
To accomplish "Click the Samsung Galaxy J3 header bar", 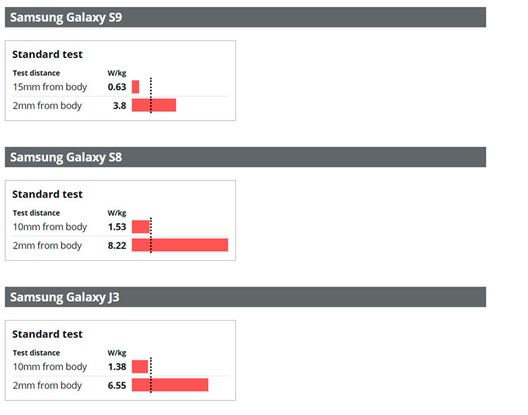I will click(x=245, y=297).
